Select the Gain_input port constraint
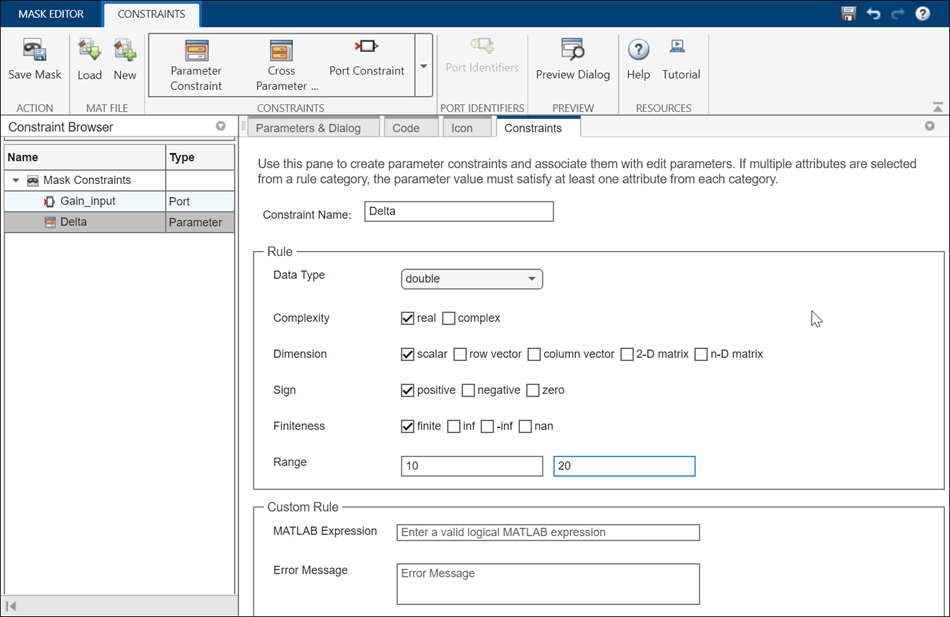This screenshot has width=950, height=617. click(x=85, y=201)
